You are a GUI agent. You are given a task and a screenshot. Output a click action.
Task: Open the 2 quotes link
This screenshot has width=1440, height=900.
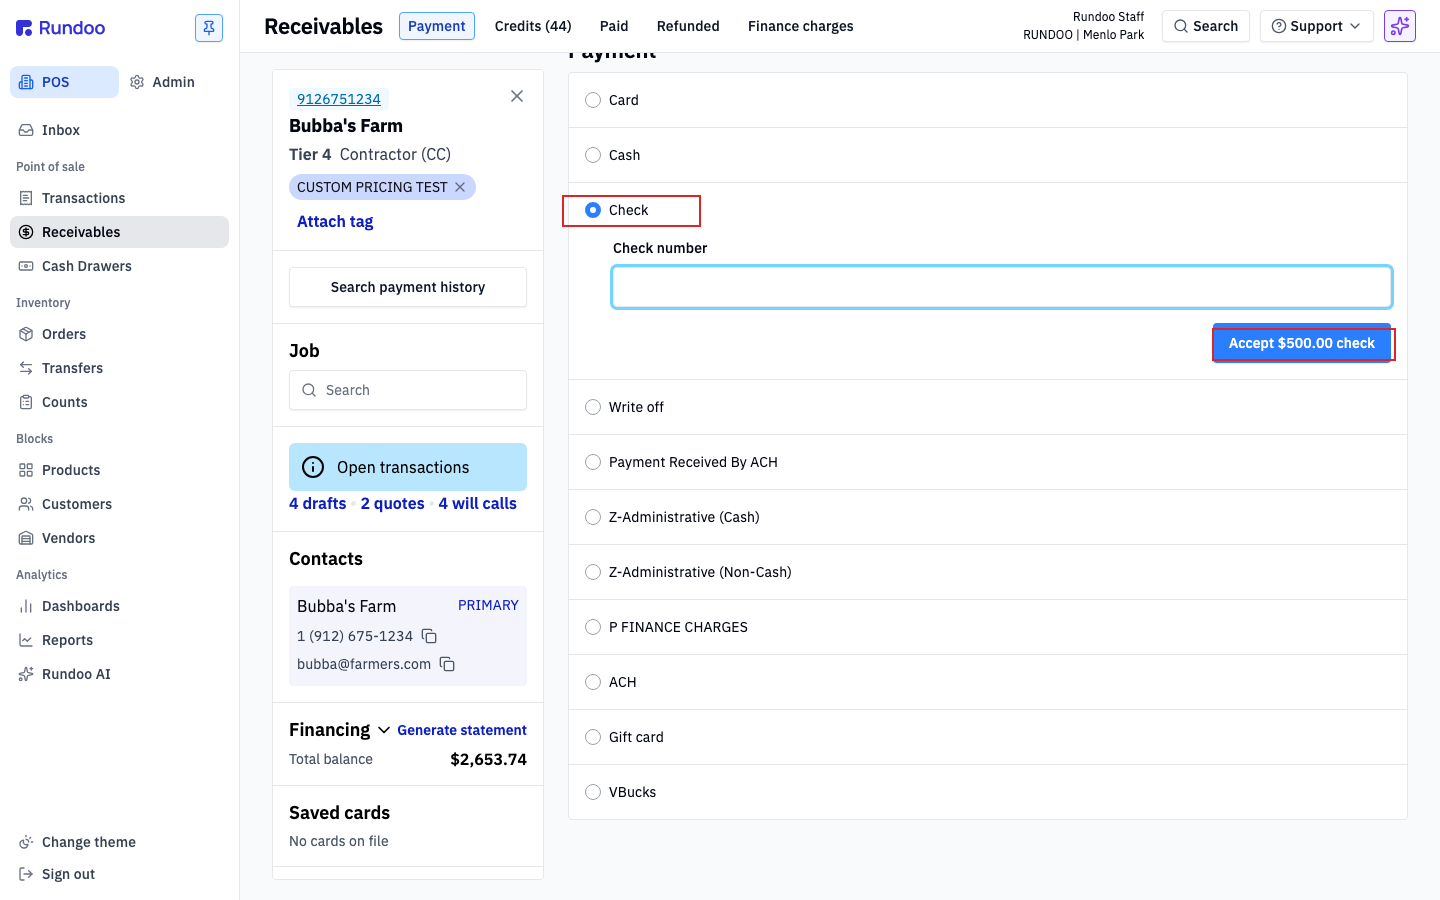393,504
